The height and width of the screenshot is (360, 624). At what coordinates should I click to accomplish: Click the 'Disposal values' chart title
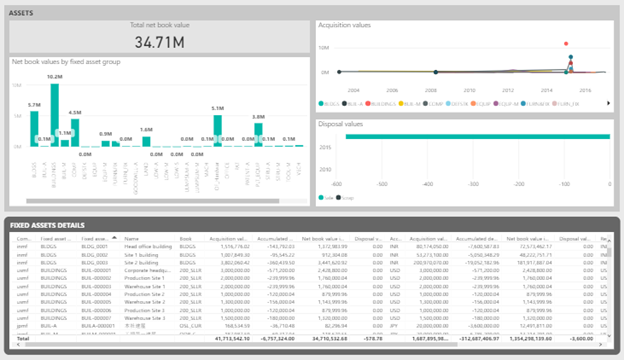[x=340, y=124]
